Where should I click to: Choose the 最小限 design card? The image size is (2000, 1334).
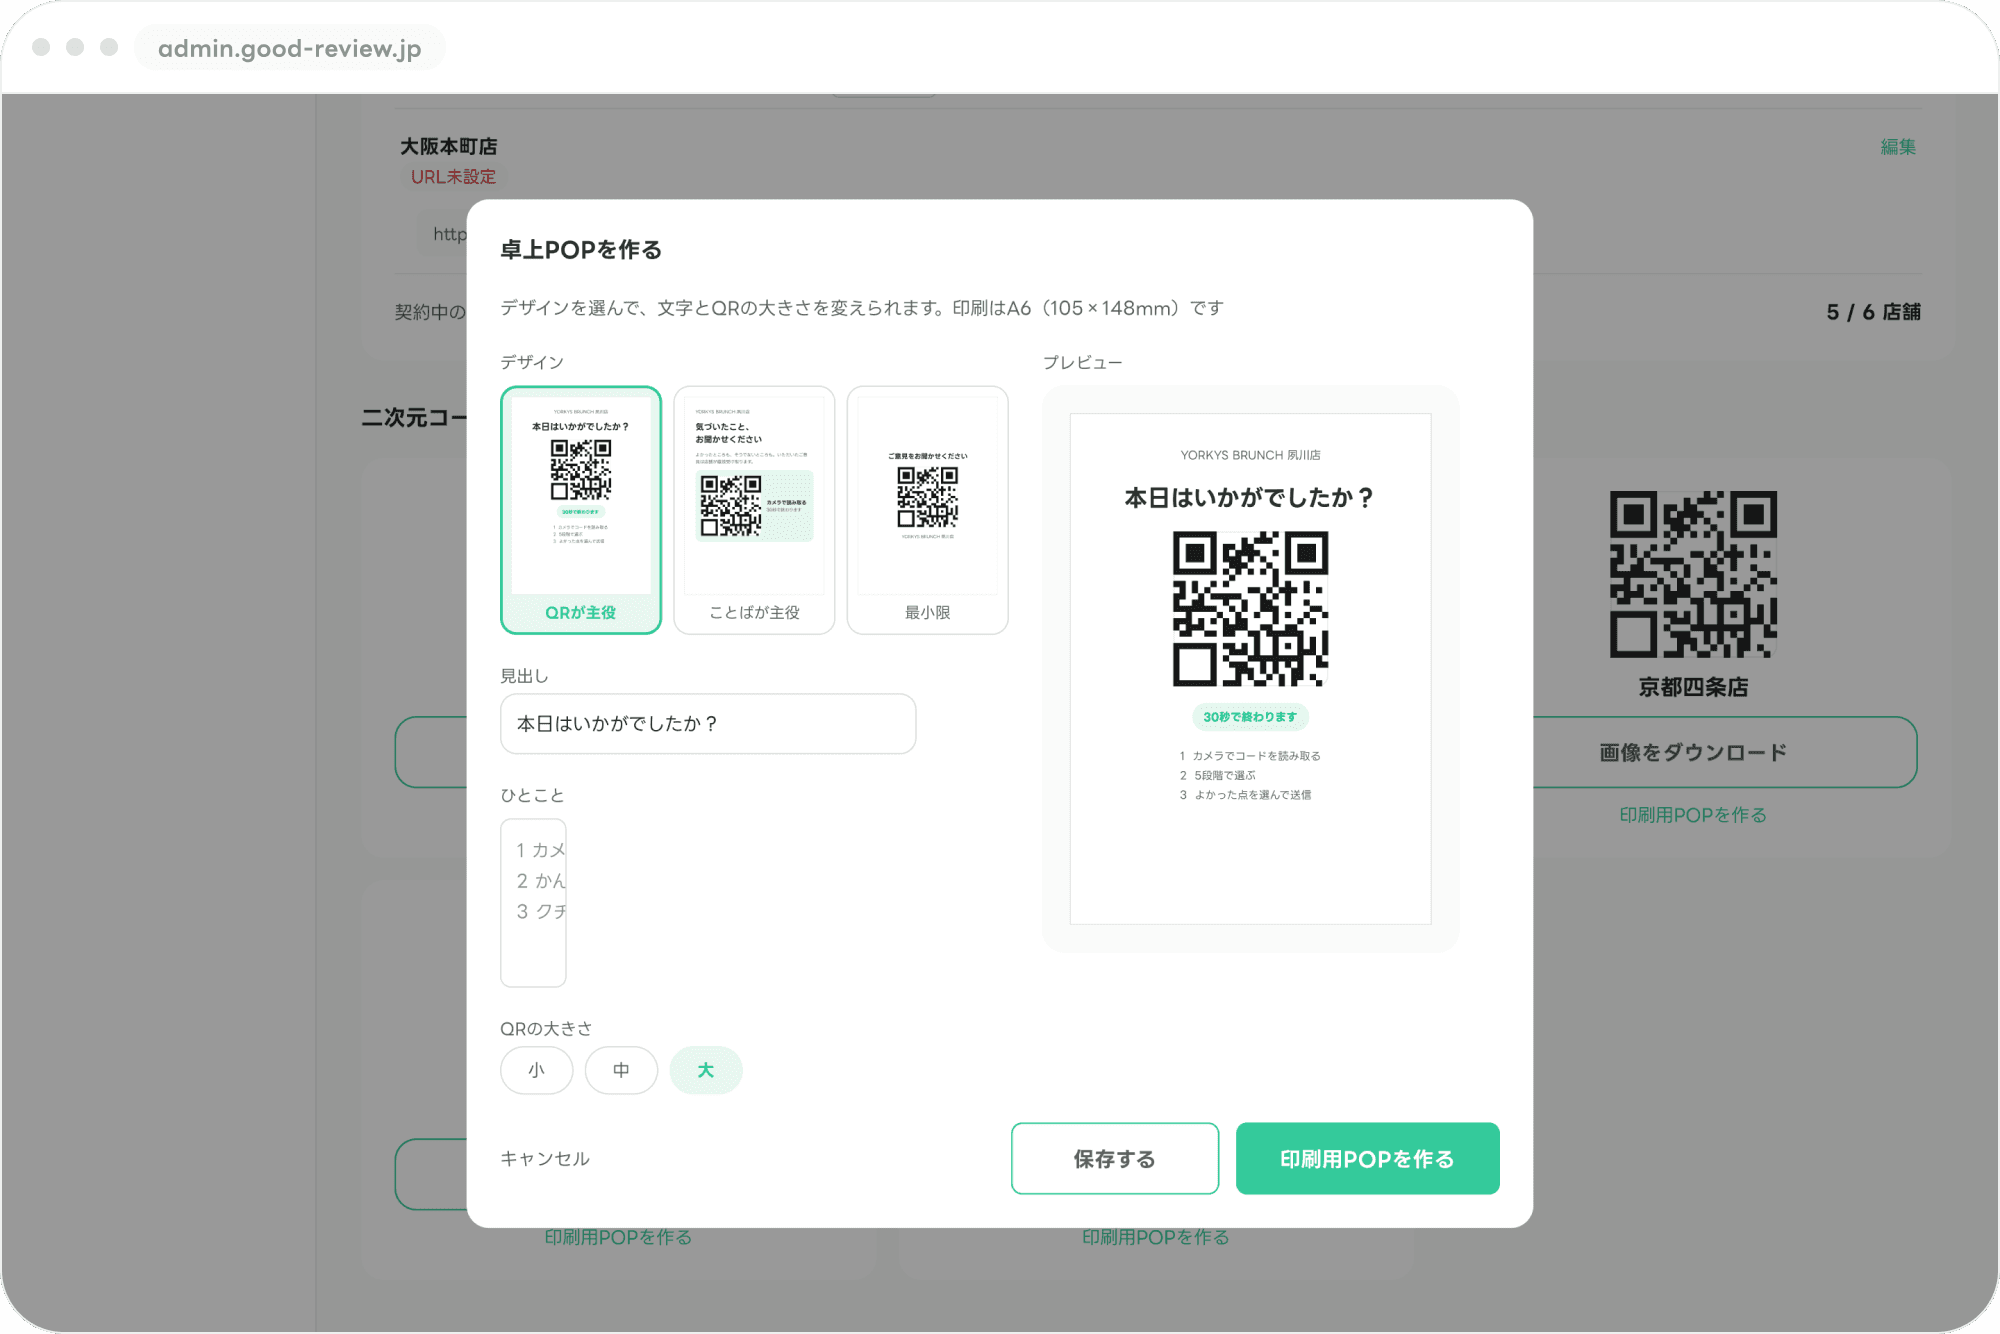(x=928, y=510)
